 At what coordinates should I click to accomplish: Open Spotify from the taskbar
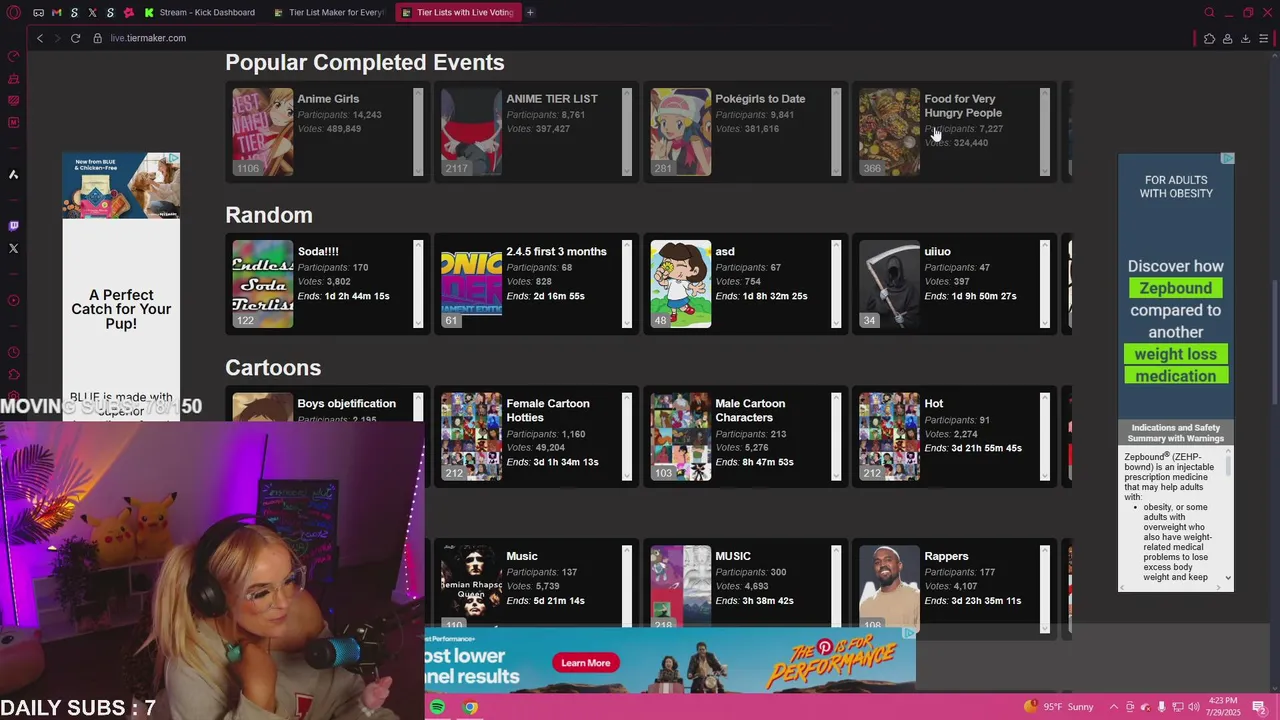tap(438, 707)
